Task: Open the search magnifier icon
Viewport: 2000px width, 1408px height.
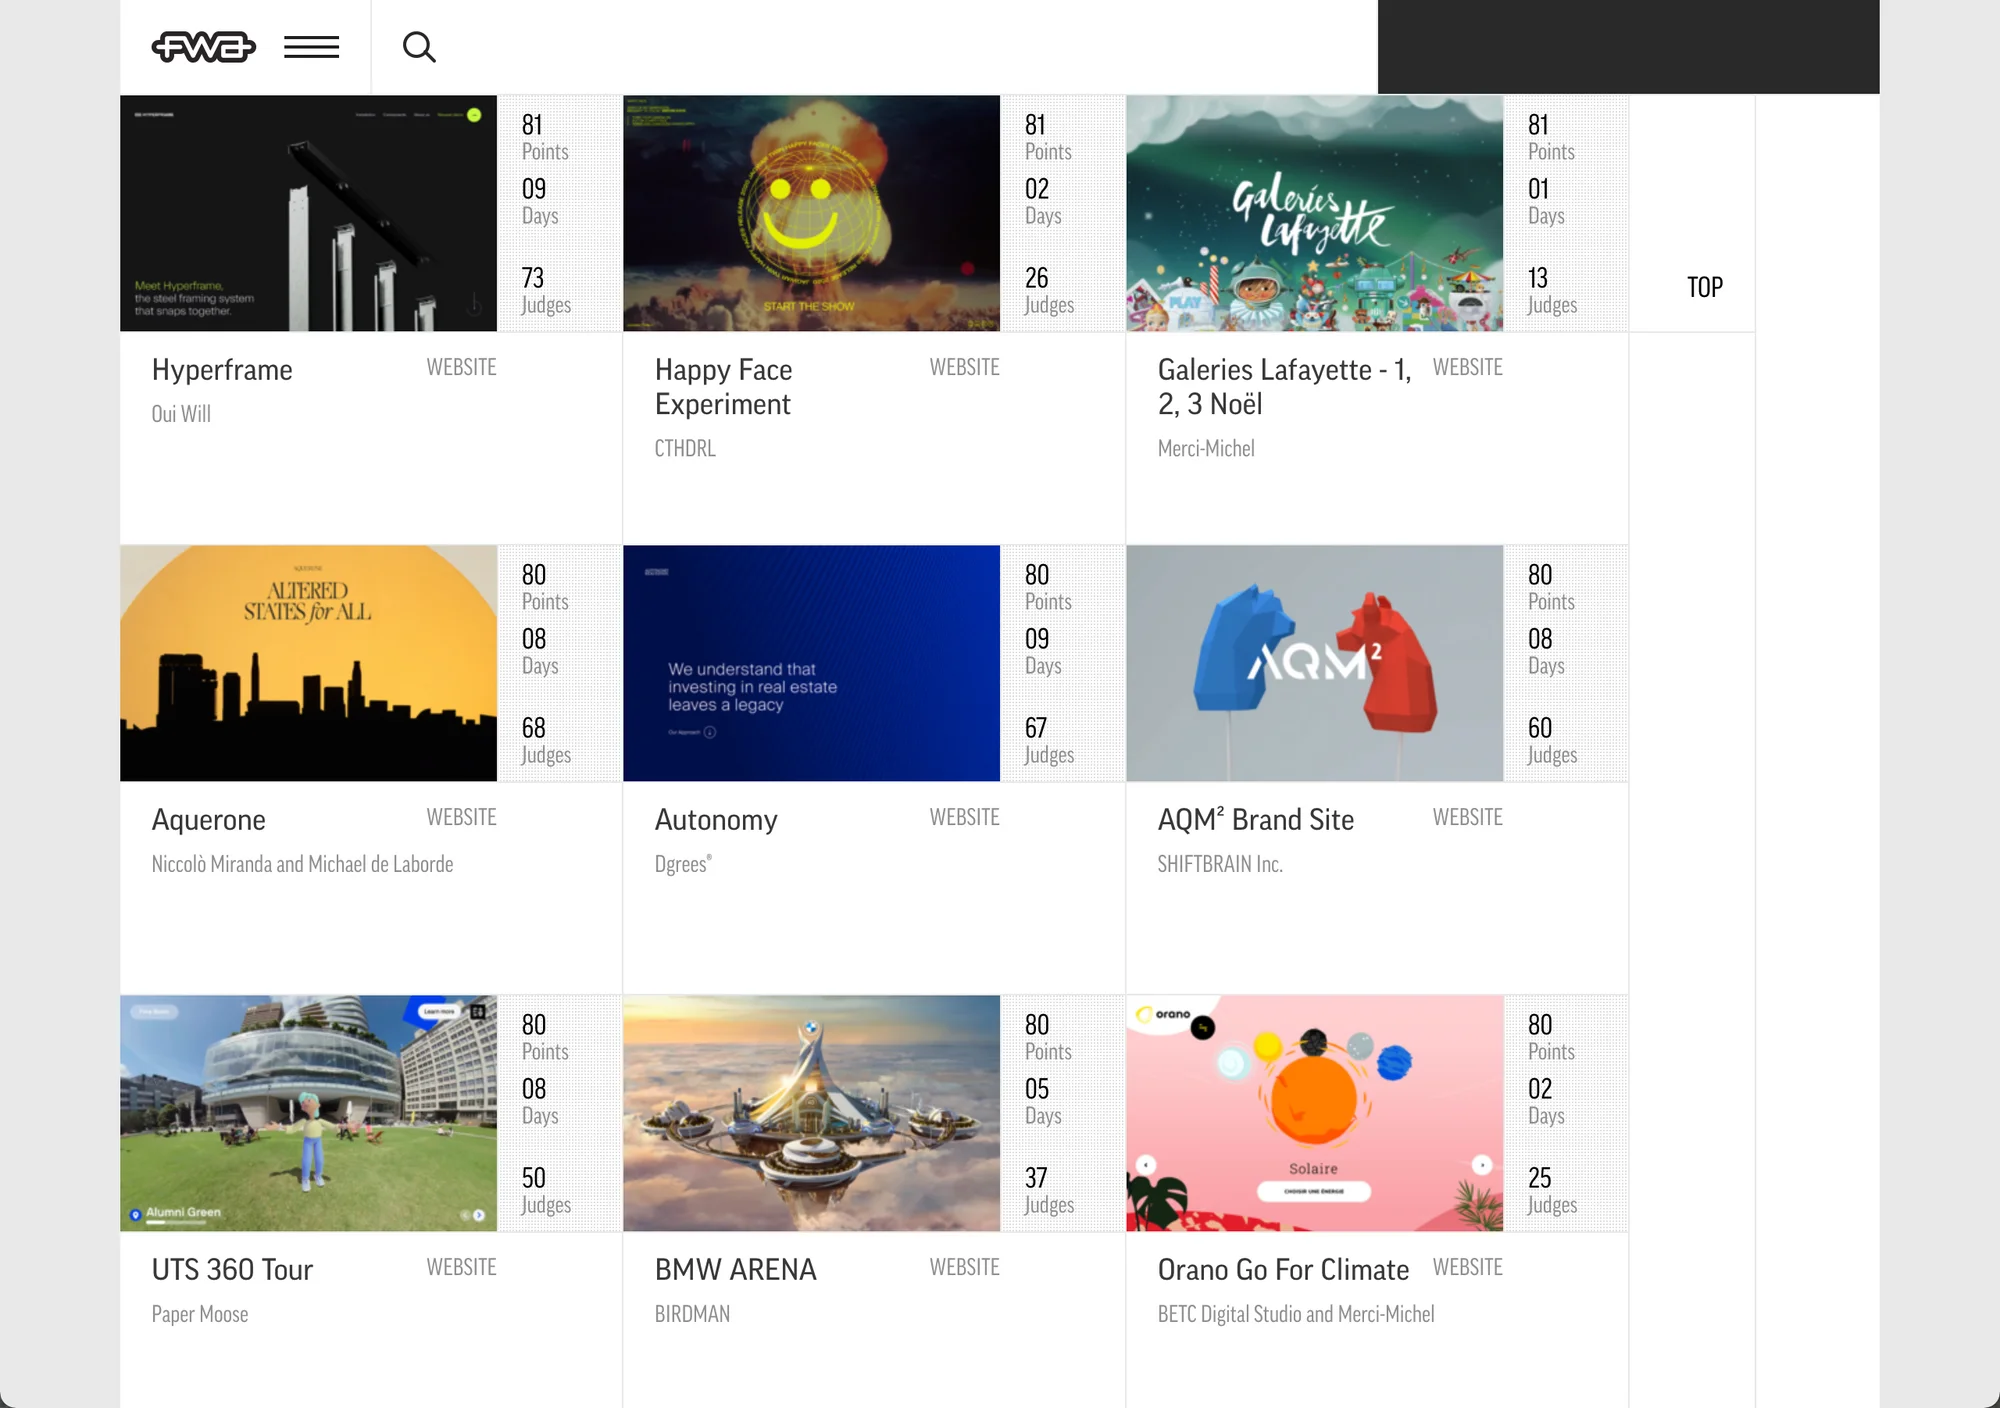Action: point(419,47)
